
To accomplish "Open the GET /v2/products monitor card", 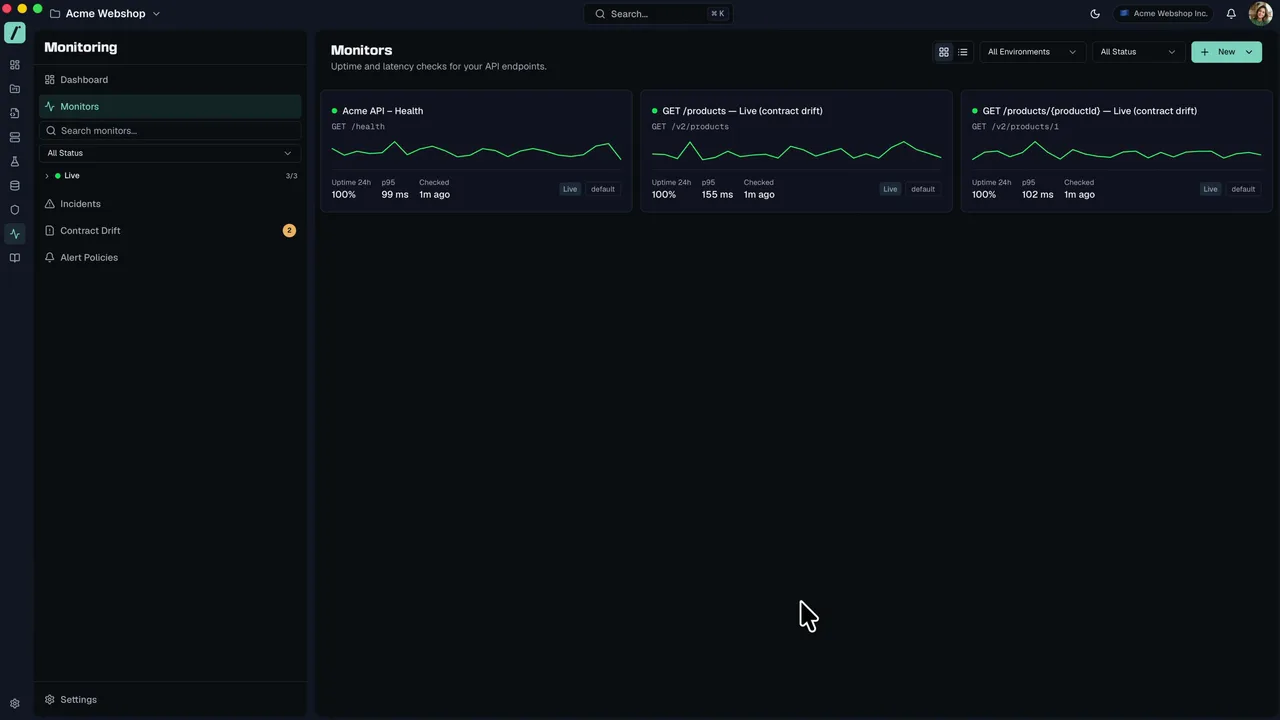I will point(796,151).
